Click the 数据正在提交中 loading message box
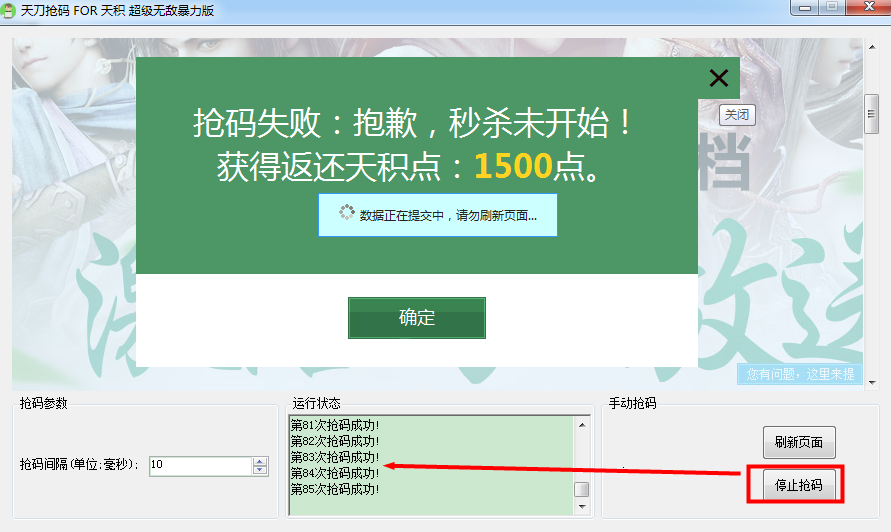Screen dimensions: 891x532 point(438,215)
